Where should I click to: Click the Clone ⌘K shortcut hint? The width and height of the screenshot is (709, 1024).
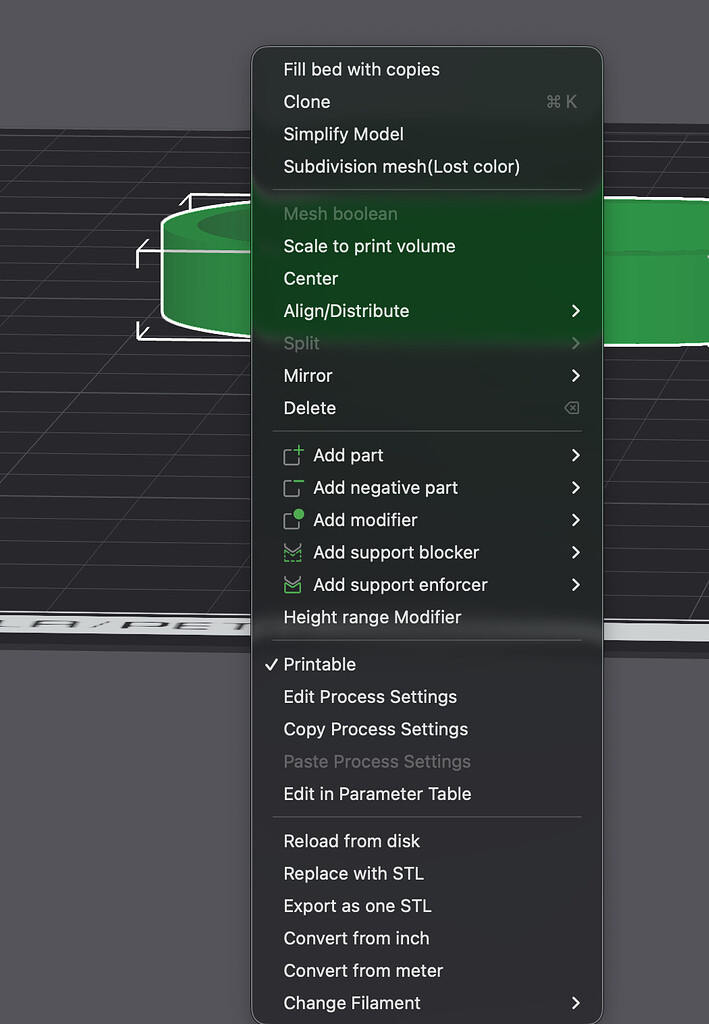click(561, 102)
